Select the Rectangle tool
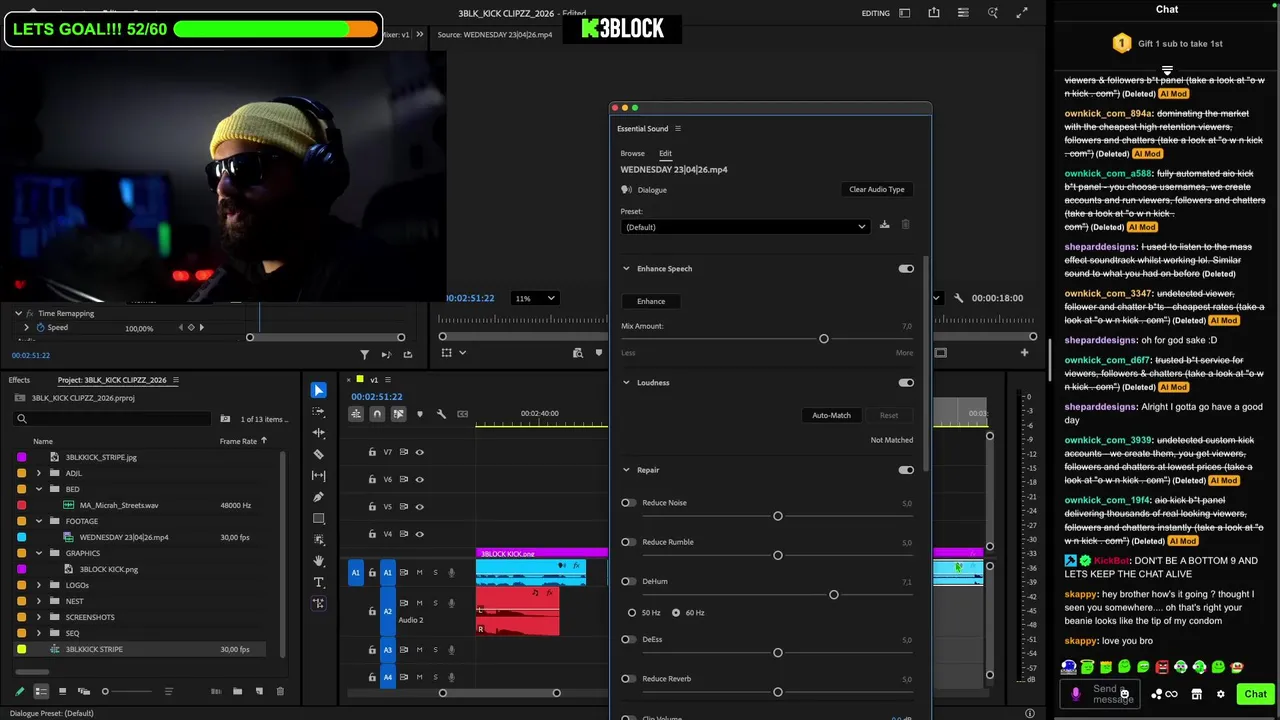Viewport: 1280px width, 720px height. click(x=318, y=518)
